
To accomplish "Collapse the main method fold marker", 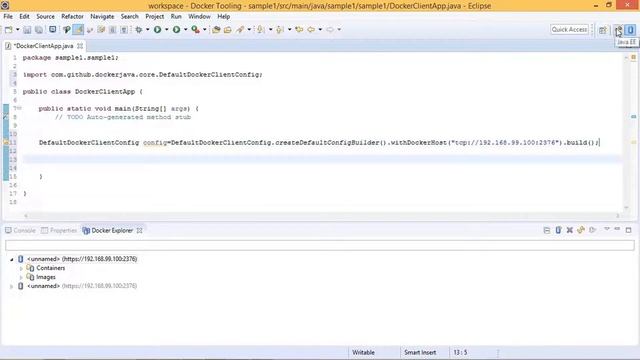I will tap(20, 108).
